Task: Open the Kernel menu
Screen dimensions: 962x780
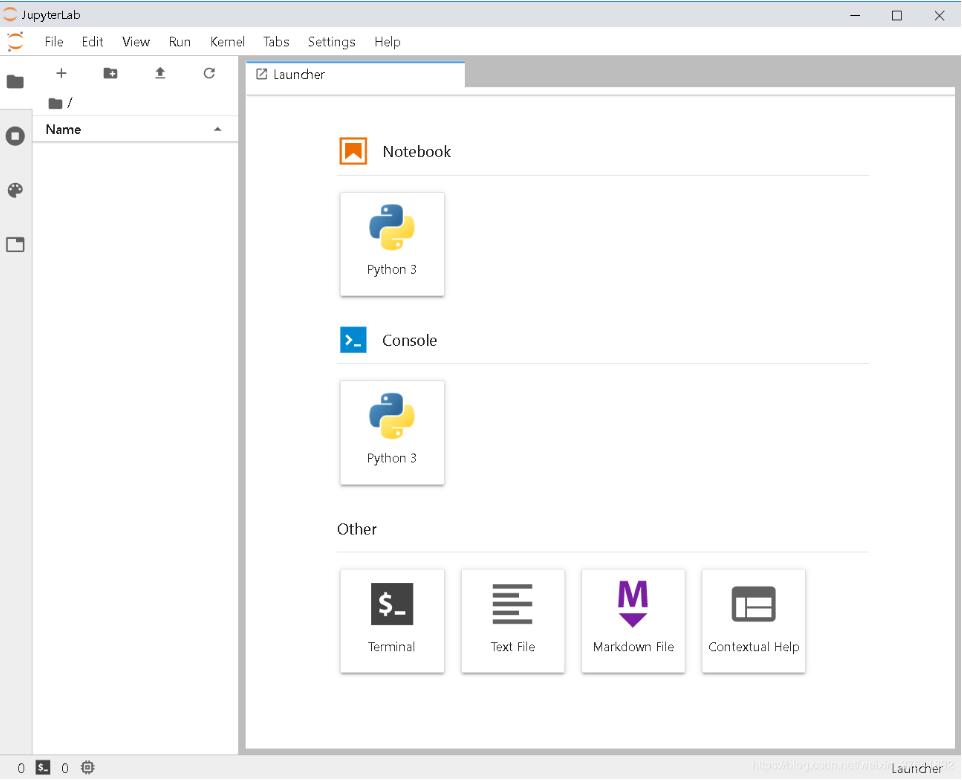Action: (x=227, y=42)
